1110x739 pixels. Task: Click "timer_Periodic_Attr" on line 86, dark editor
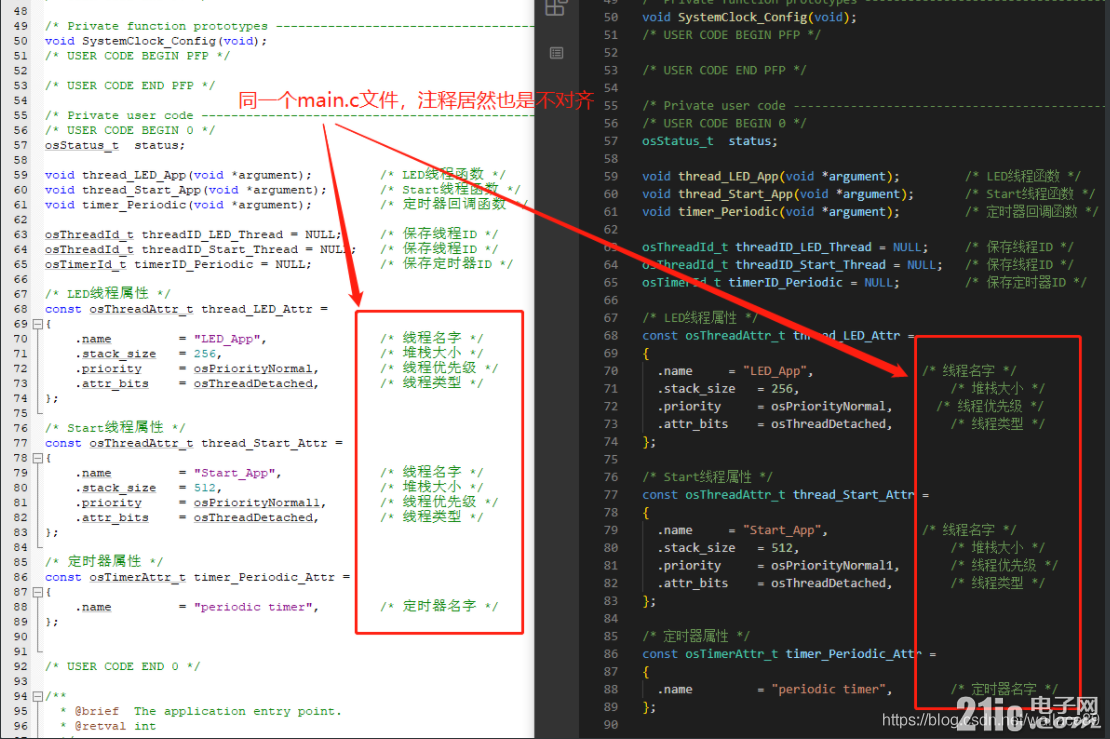[x=854, y=654]
